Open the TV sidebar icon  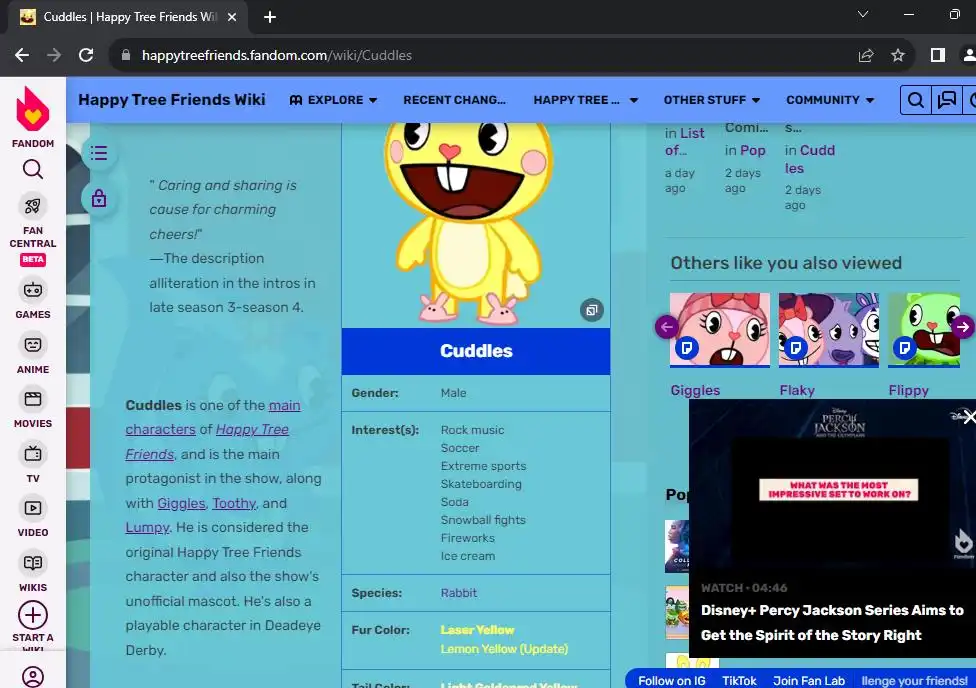[32, 453]
